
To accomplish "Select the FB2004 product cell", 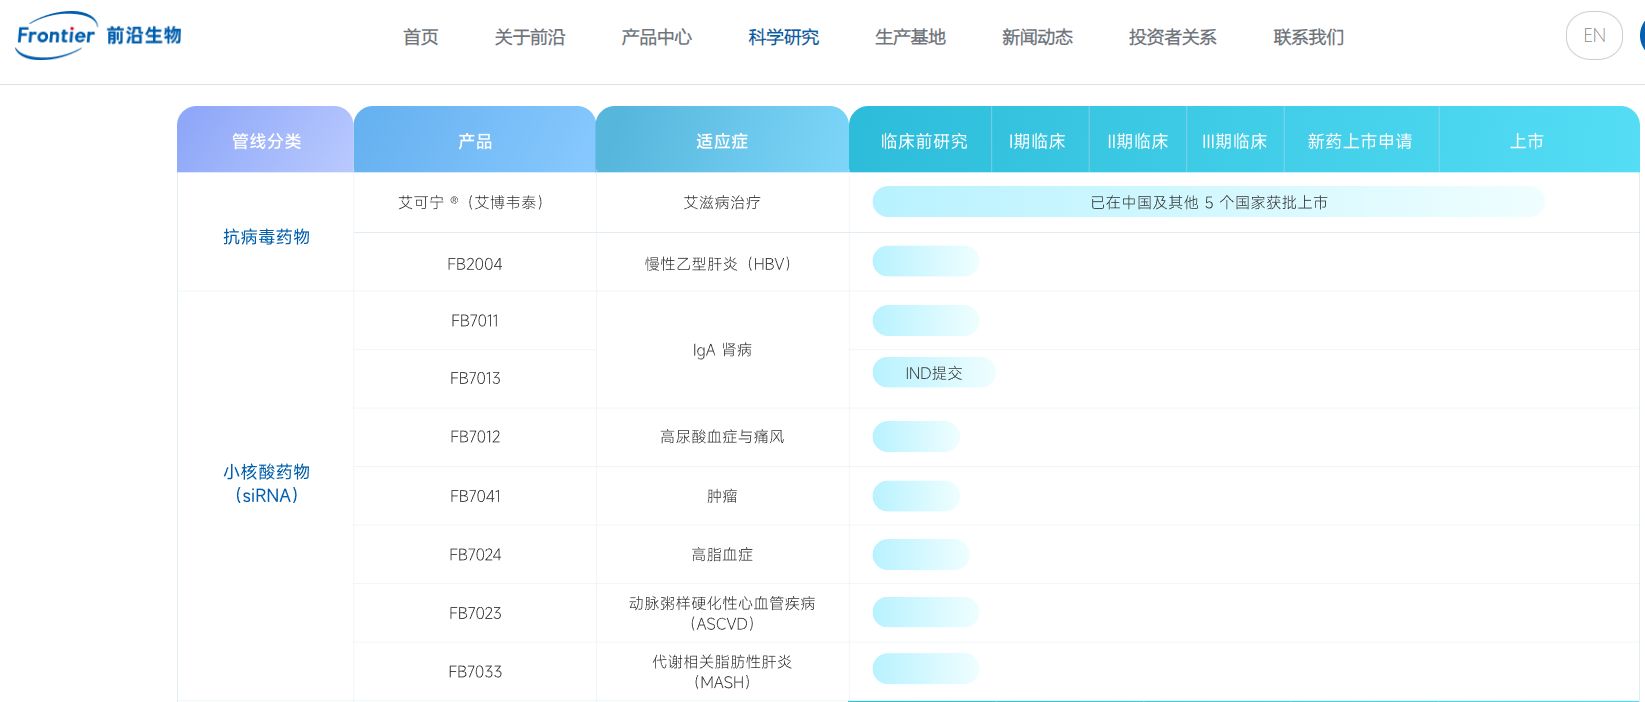I will (475, 264).
